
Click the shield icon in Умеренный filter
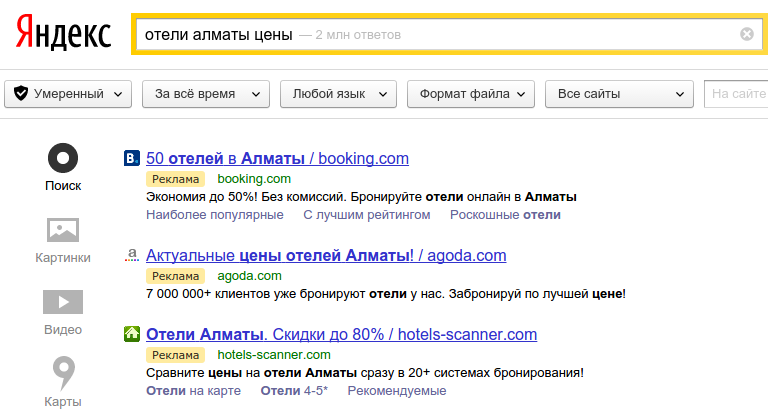pos(21,93)
